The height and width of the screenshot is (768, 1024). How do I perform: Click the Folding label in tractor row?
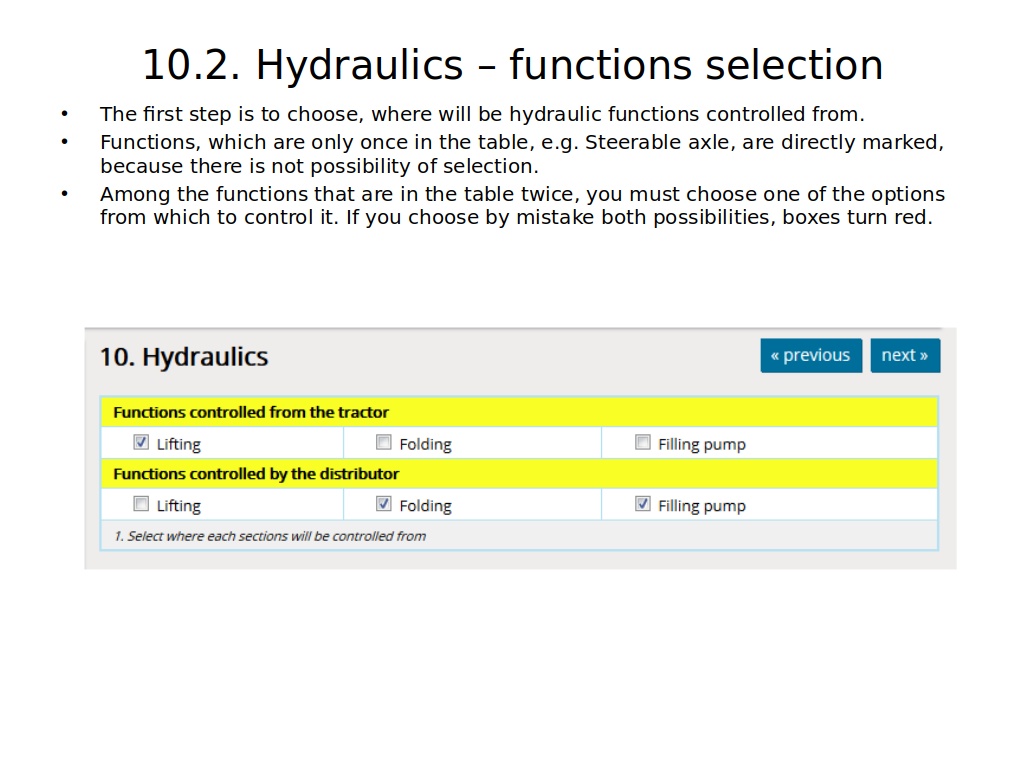click(x=425, y=444)
